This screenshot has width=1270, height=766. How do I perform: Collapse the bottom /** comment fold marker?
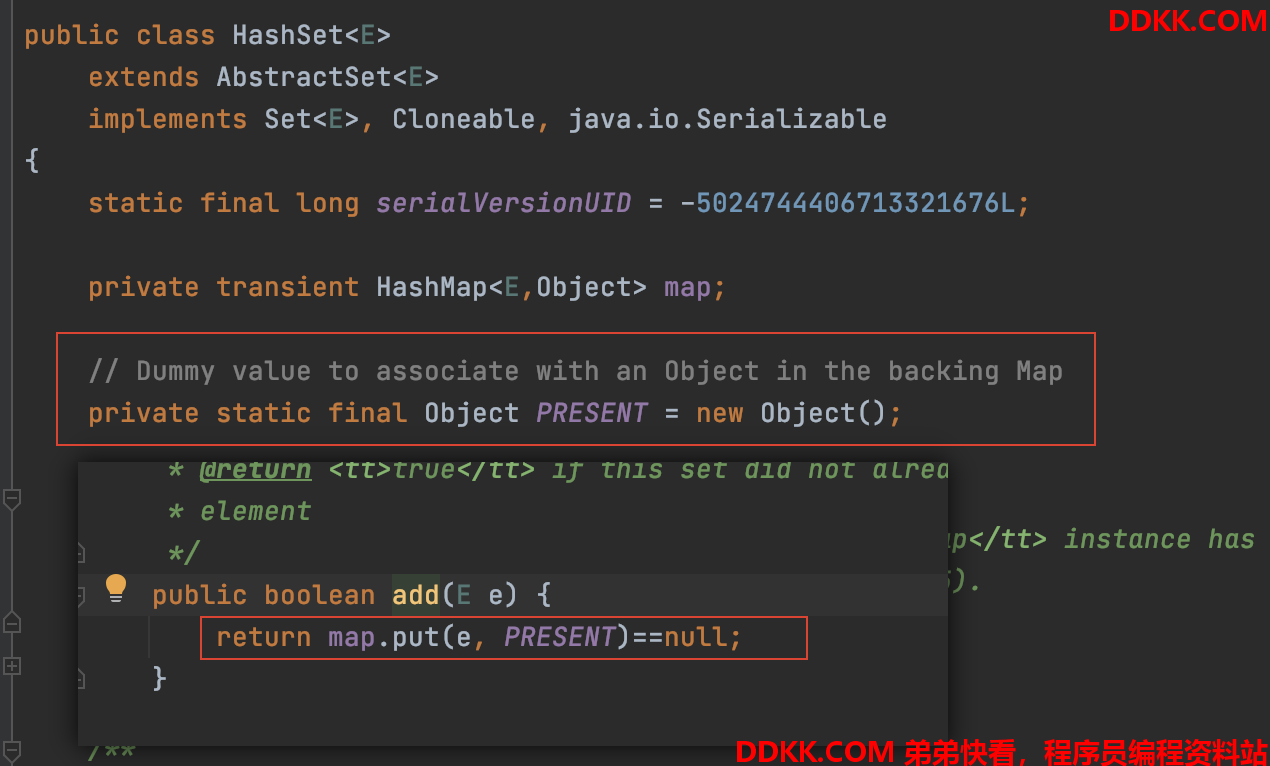tap(12, 749)
